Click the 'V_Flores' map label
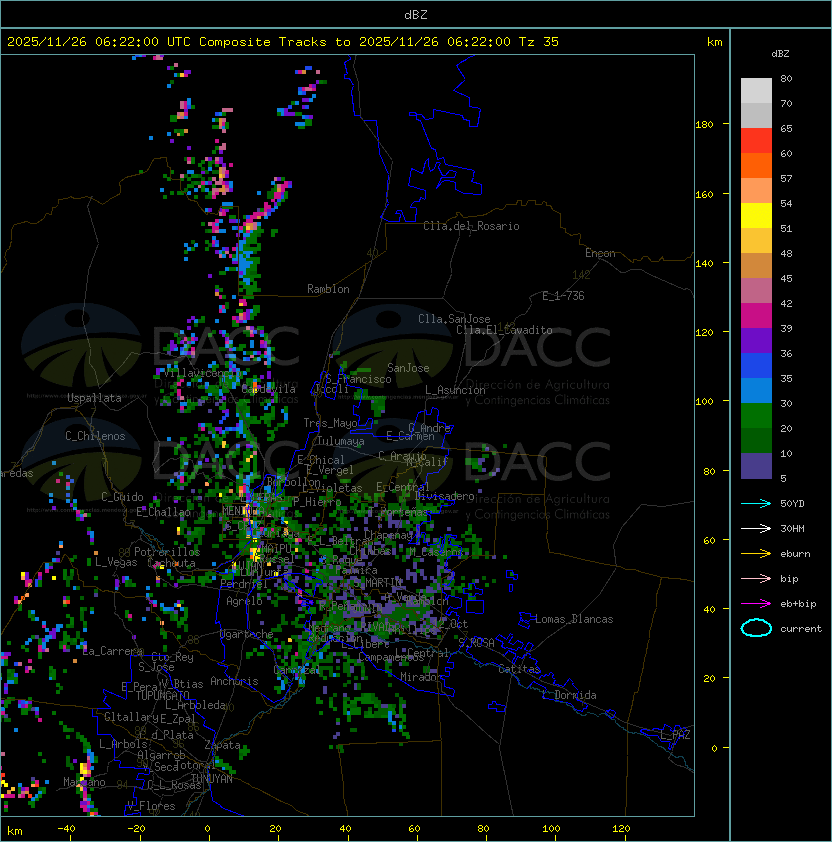 [151, 806]
